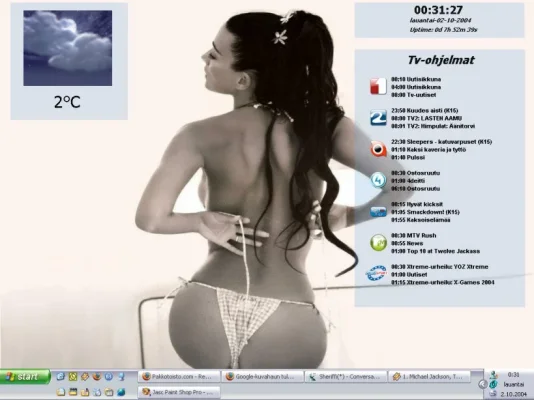
Task: Click the network computers tray icon
Action: pos(493,394)
